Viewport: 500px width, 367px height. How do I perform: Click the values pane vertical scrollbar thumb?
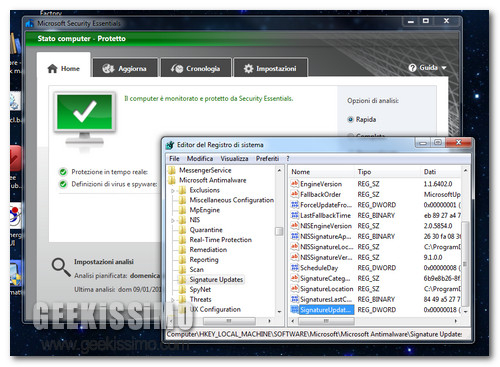[x=465, y=264]
